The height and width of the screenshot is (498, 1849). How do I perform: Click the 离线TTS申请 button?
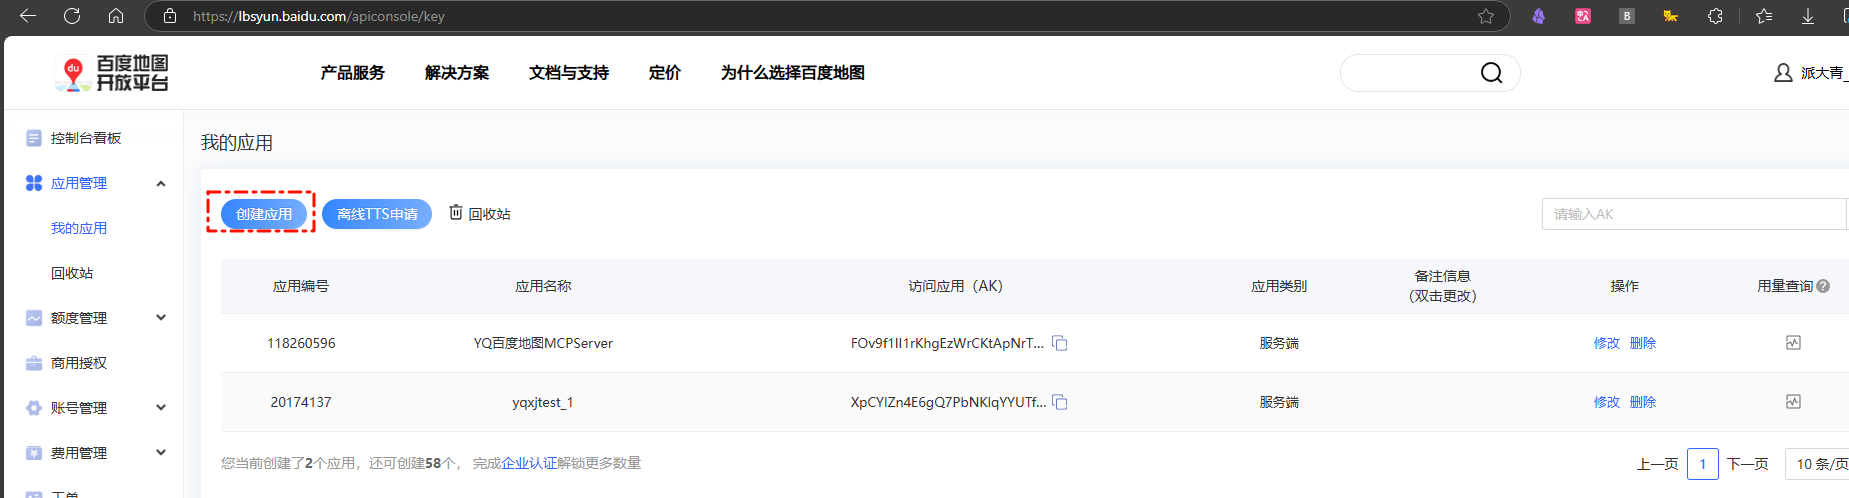point(377,214)
